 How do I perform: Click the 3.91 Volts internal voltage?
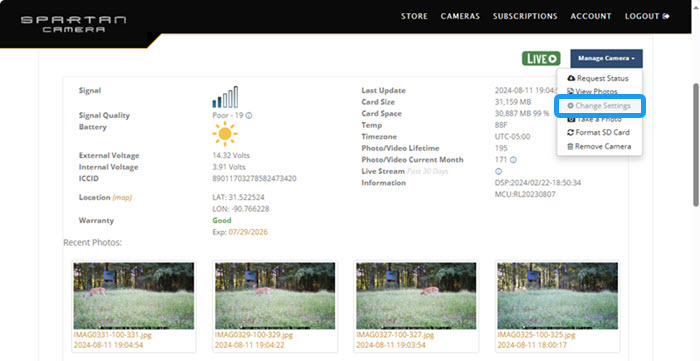[x=229, y=167]
